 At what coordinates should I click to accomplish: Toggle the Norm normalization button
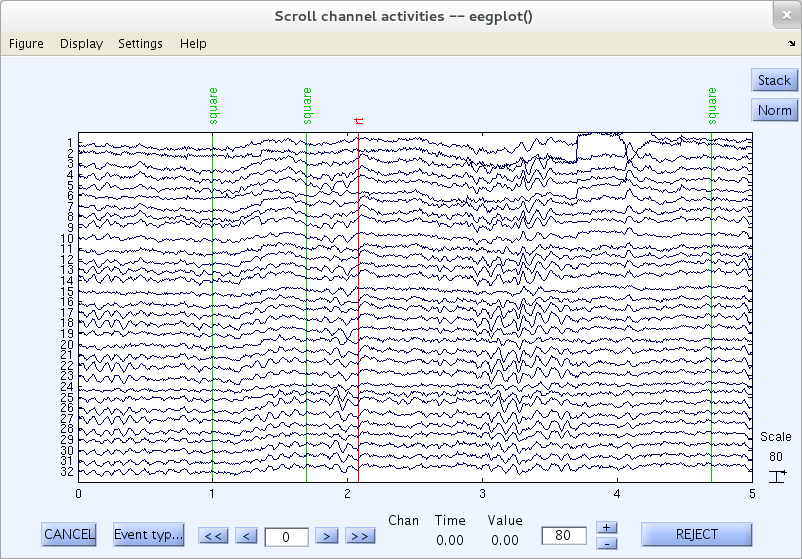[x=774, y=110]
